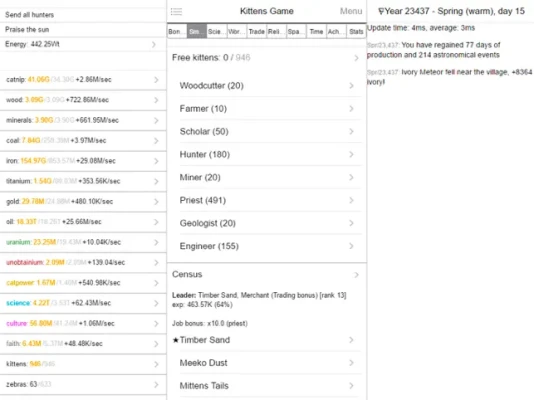The image size is (534, 400).
Task: Select kitten Meeko Dust
Action: tap(267, 363)
